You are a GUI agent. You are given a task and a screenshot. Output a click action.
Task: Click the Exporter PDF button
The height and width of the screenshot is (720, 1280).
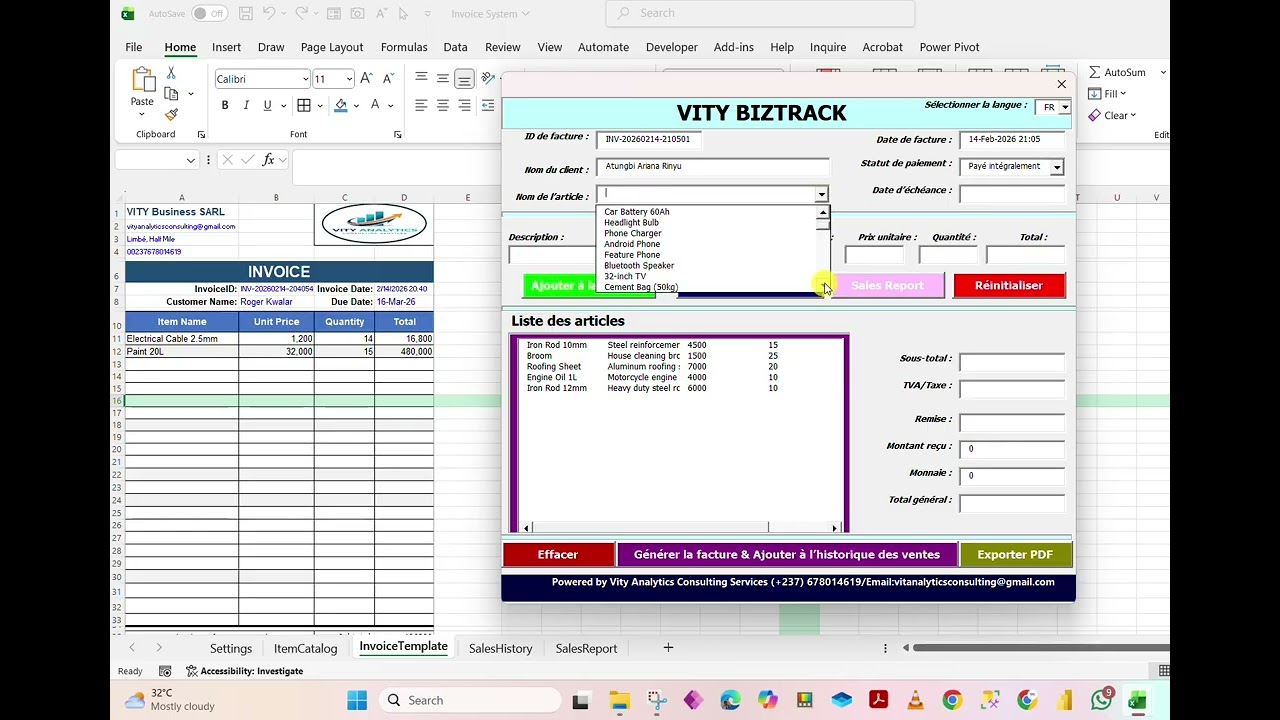(1015, 555)
